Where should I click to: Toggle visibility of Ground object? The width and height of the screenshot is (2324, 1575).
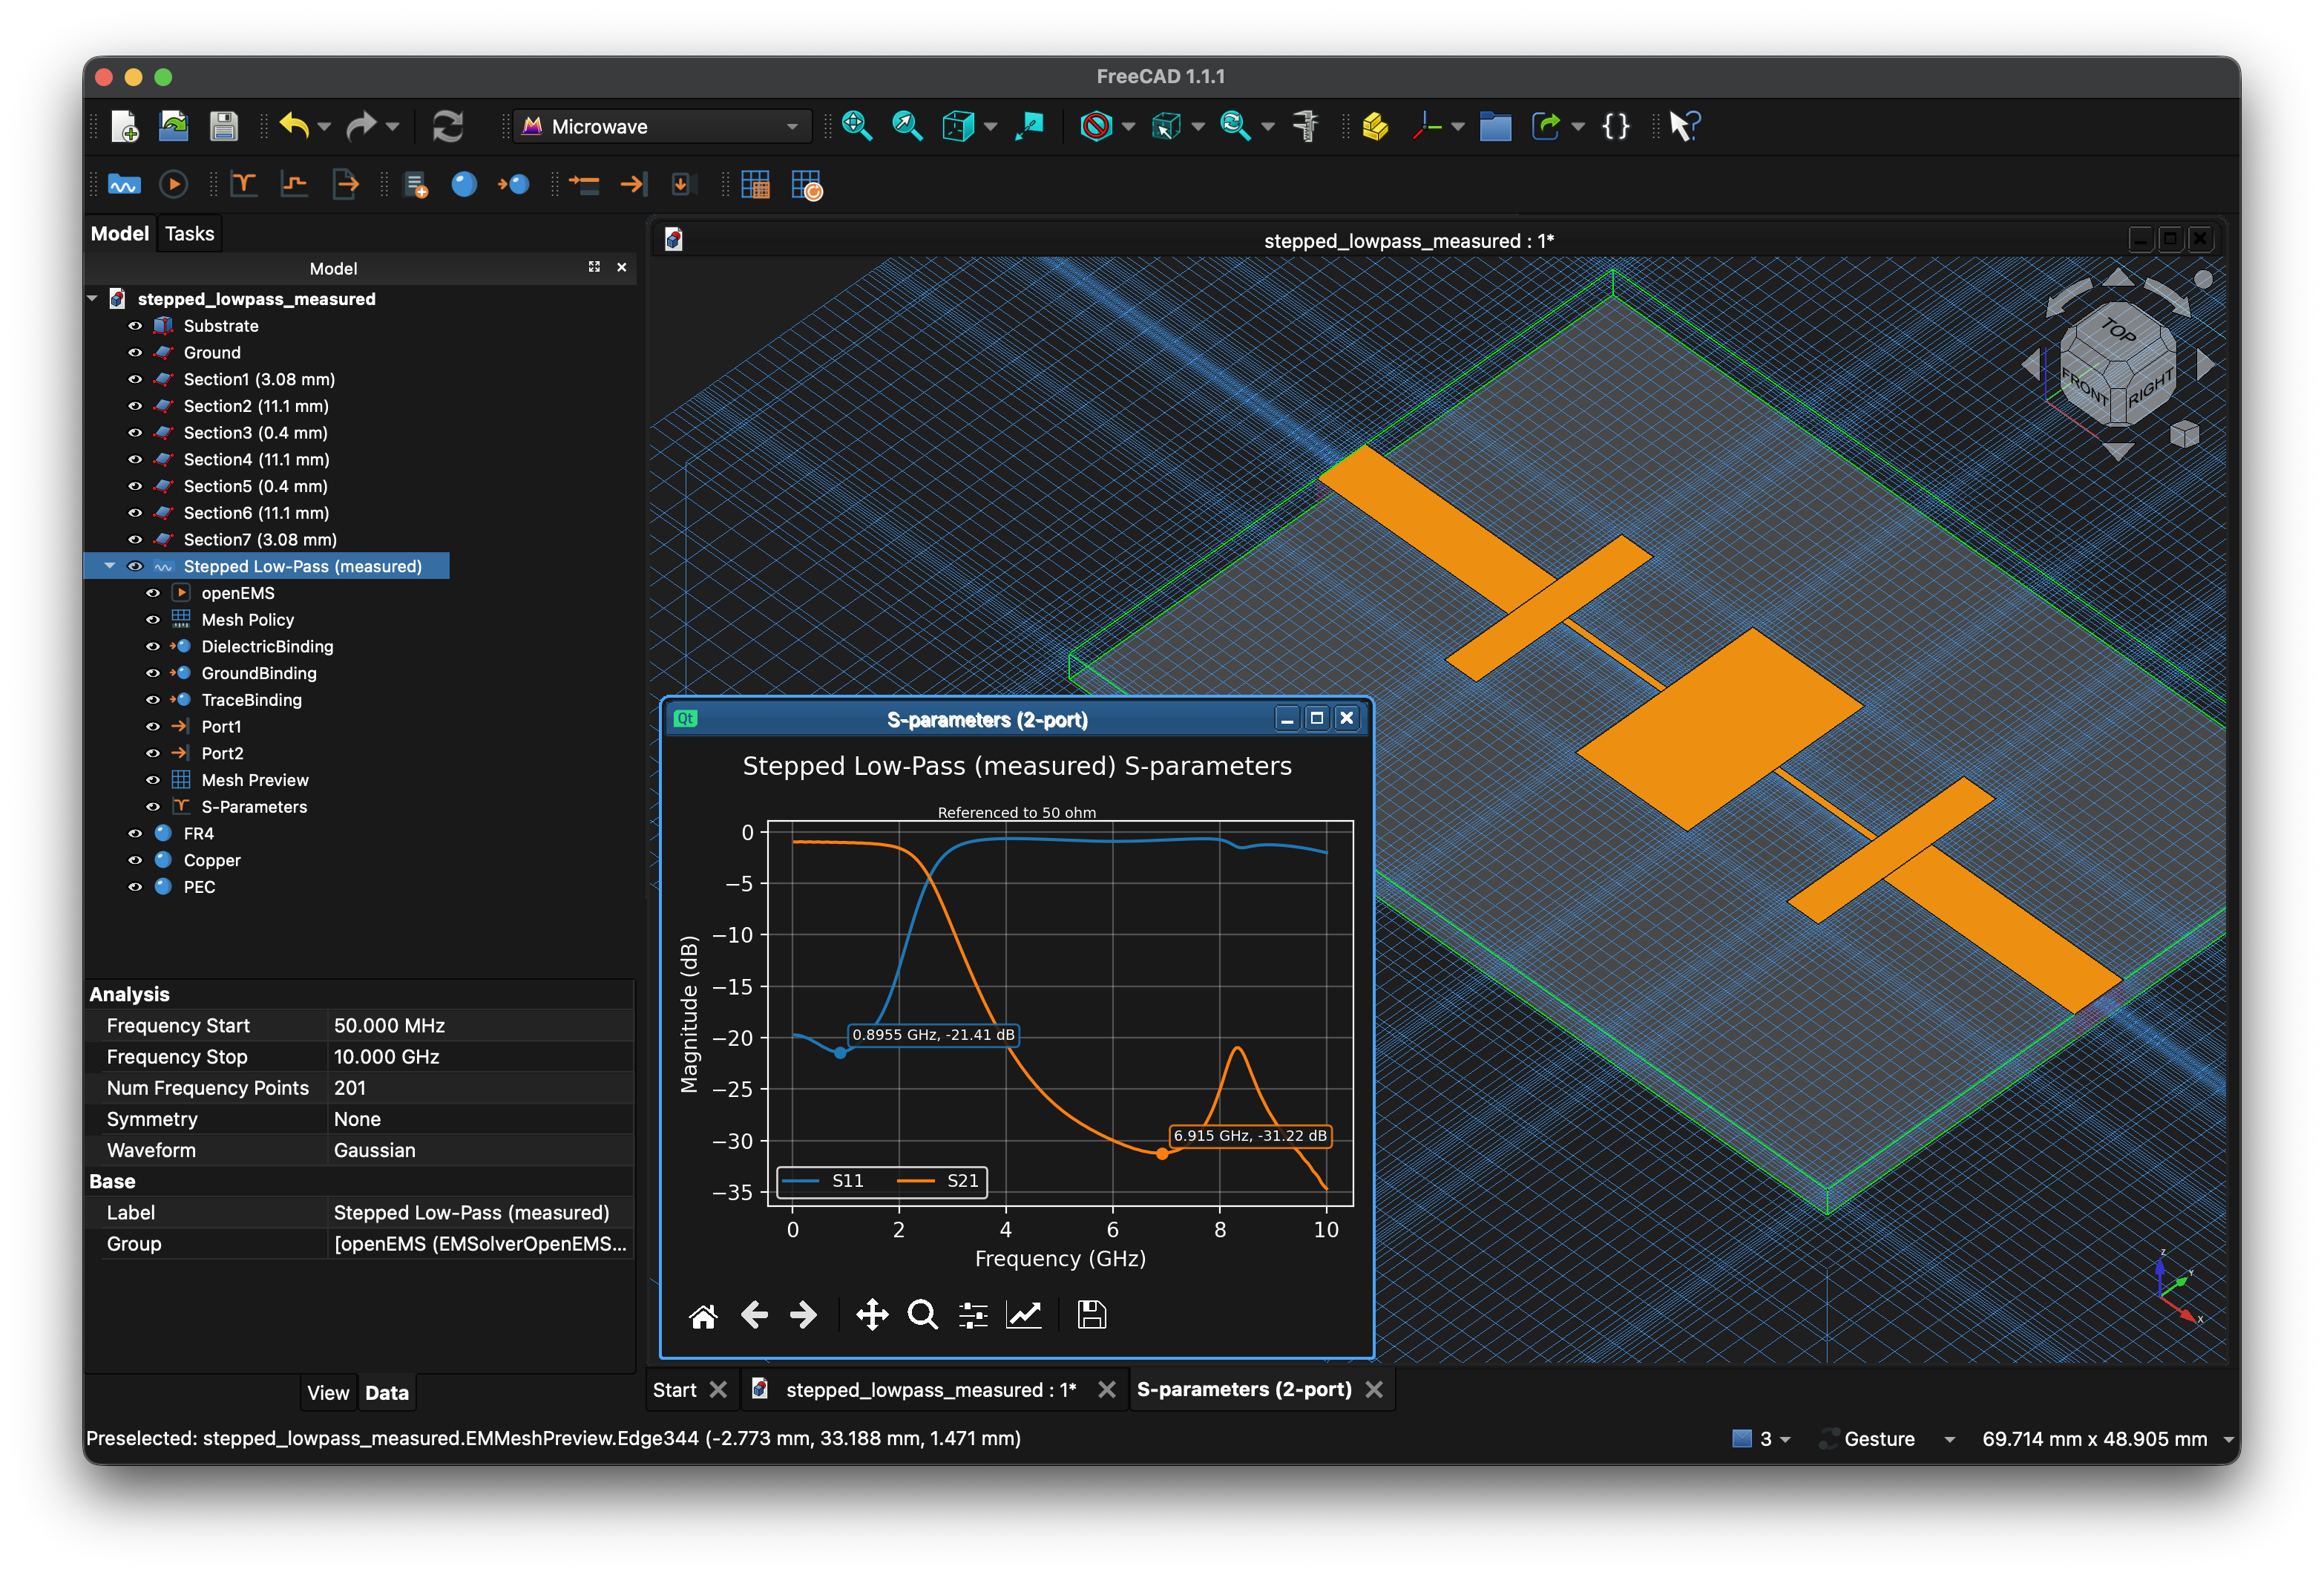pos(135,353)
